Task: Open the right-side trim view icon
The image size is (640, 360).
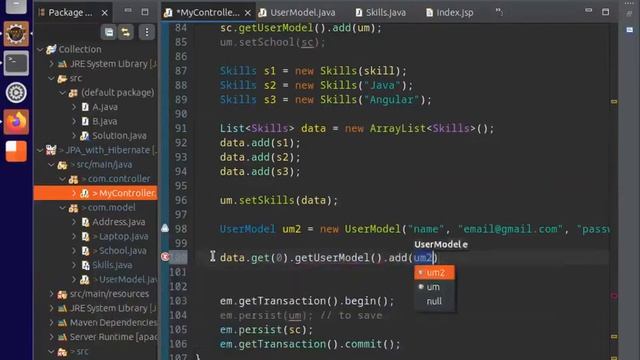Action: [630, 30]
